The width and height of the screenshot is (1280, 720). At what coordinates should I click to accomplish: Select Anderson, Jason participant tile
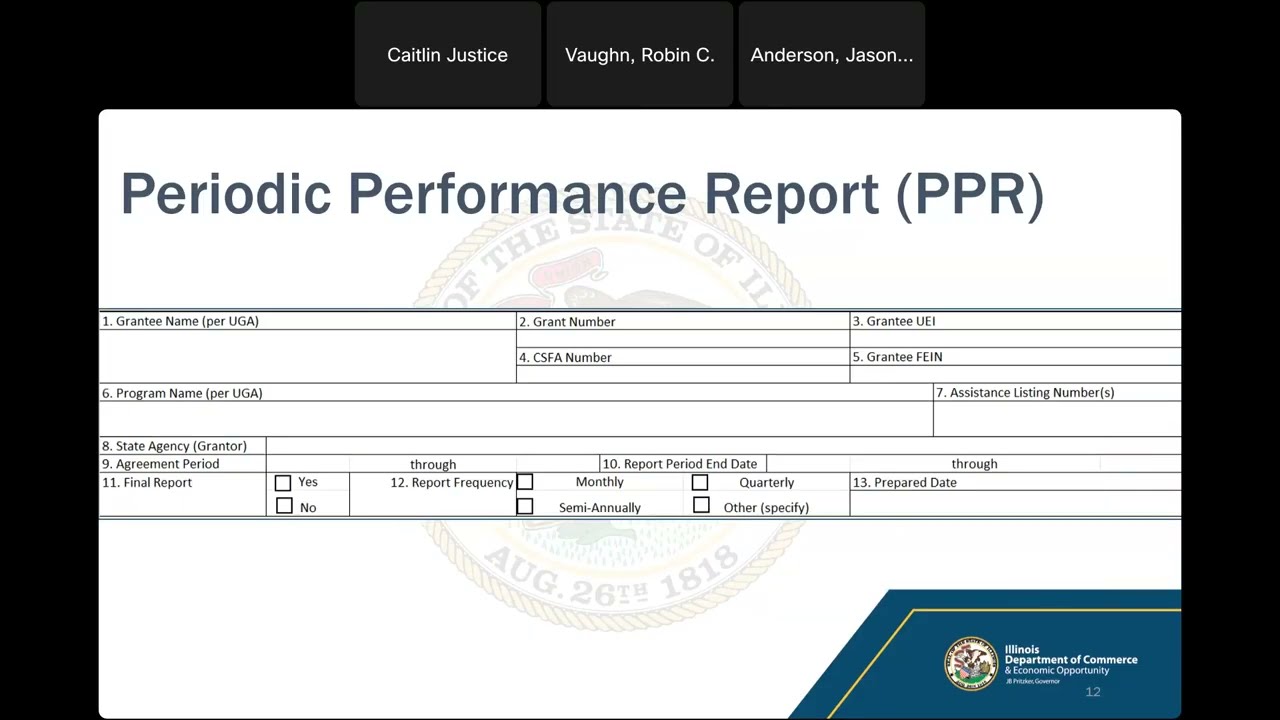point(832,55)
